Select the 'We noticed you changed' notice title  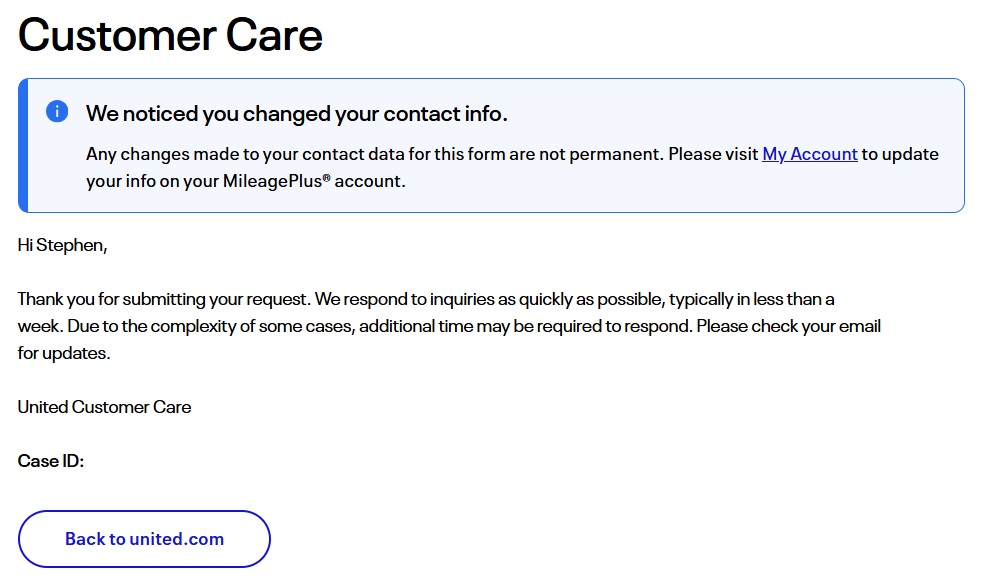(x=296, y=114)
